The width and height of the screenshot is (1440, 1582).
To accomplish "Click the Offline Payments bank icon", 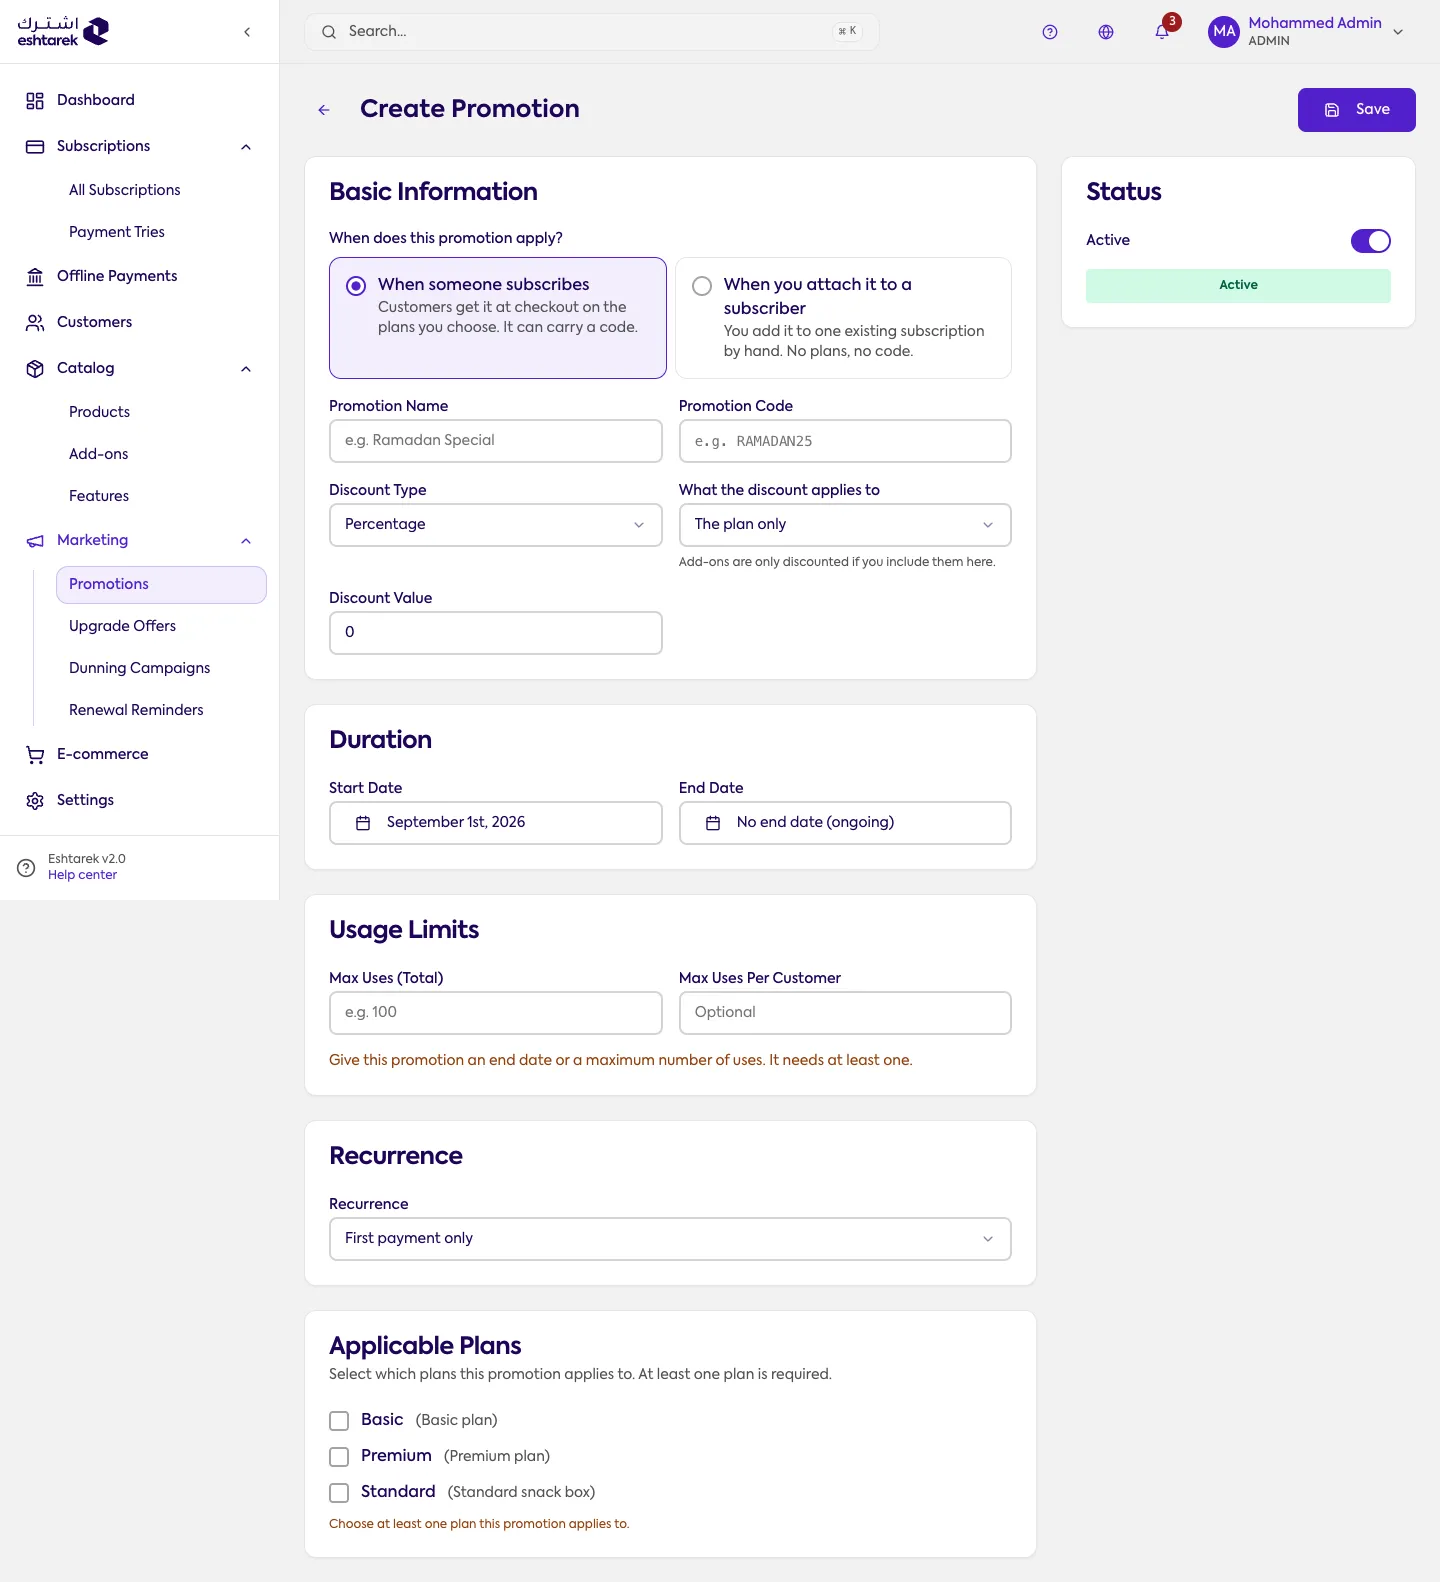I will tap(35, 277).
